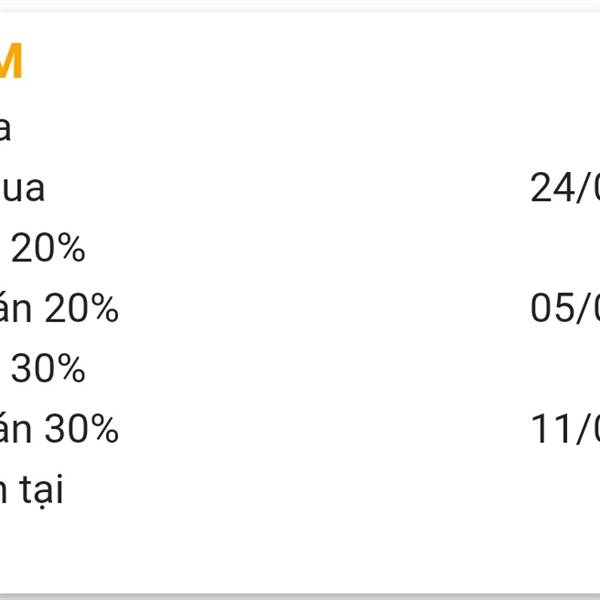Click the empty value cell of standalone 20% row
600x600 pixels.
pos(565,248)
